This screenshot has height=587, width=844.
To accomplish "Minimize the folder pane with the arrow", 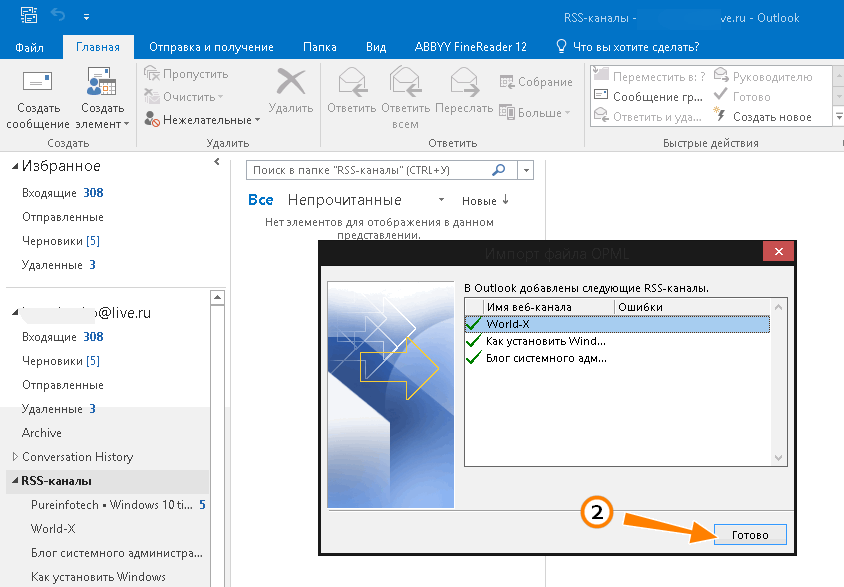I will 216,161.
